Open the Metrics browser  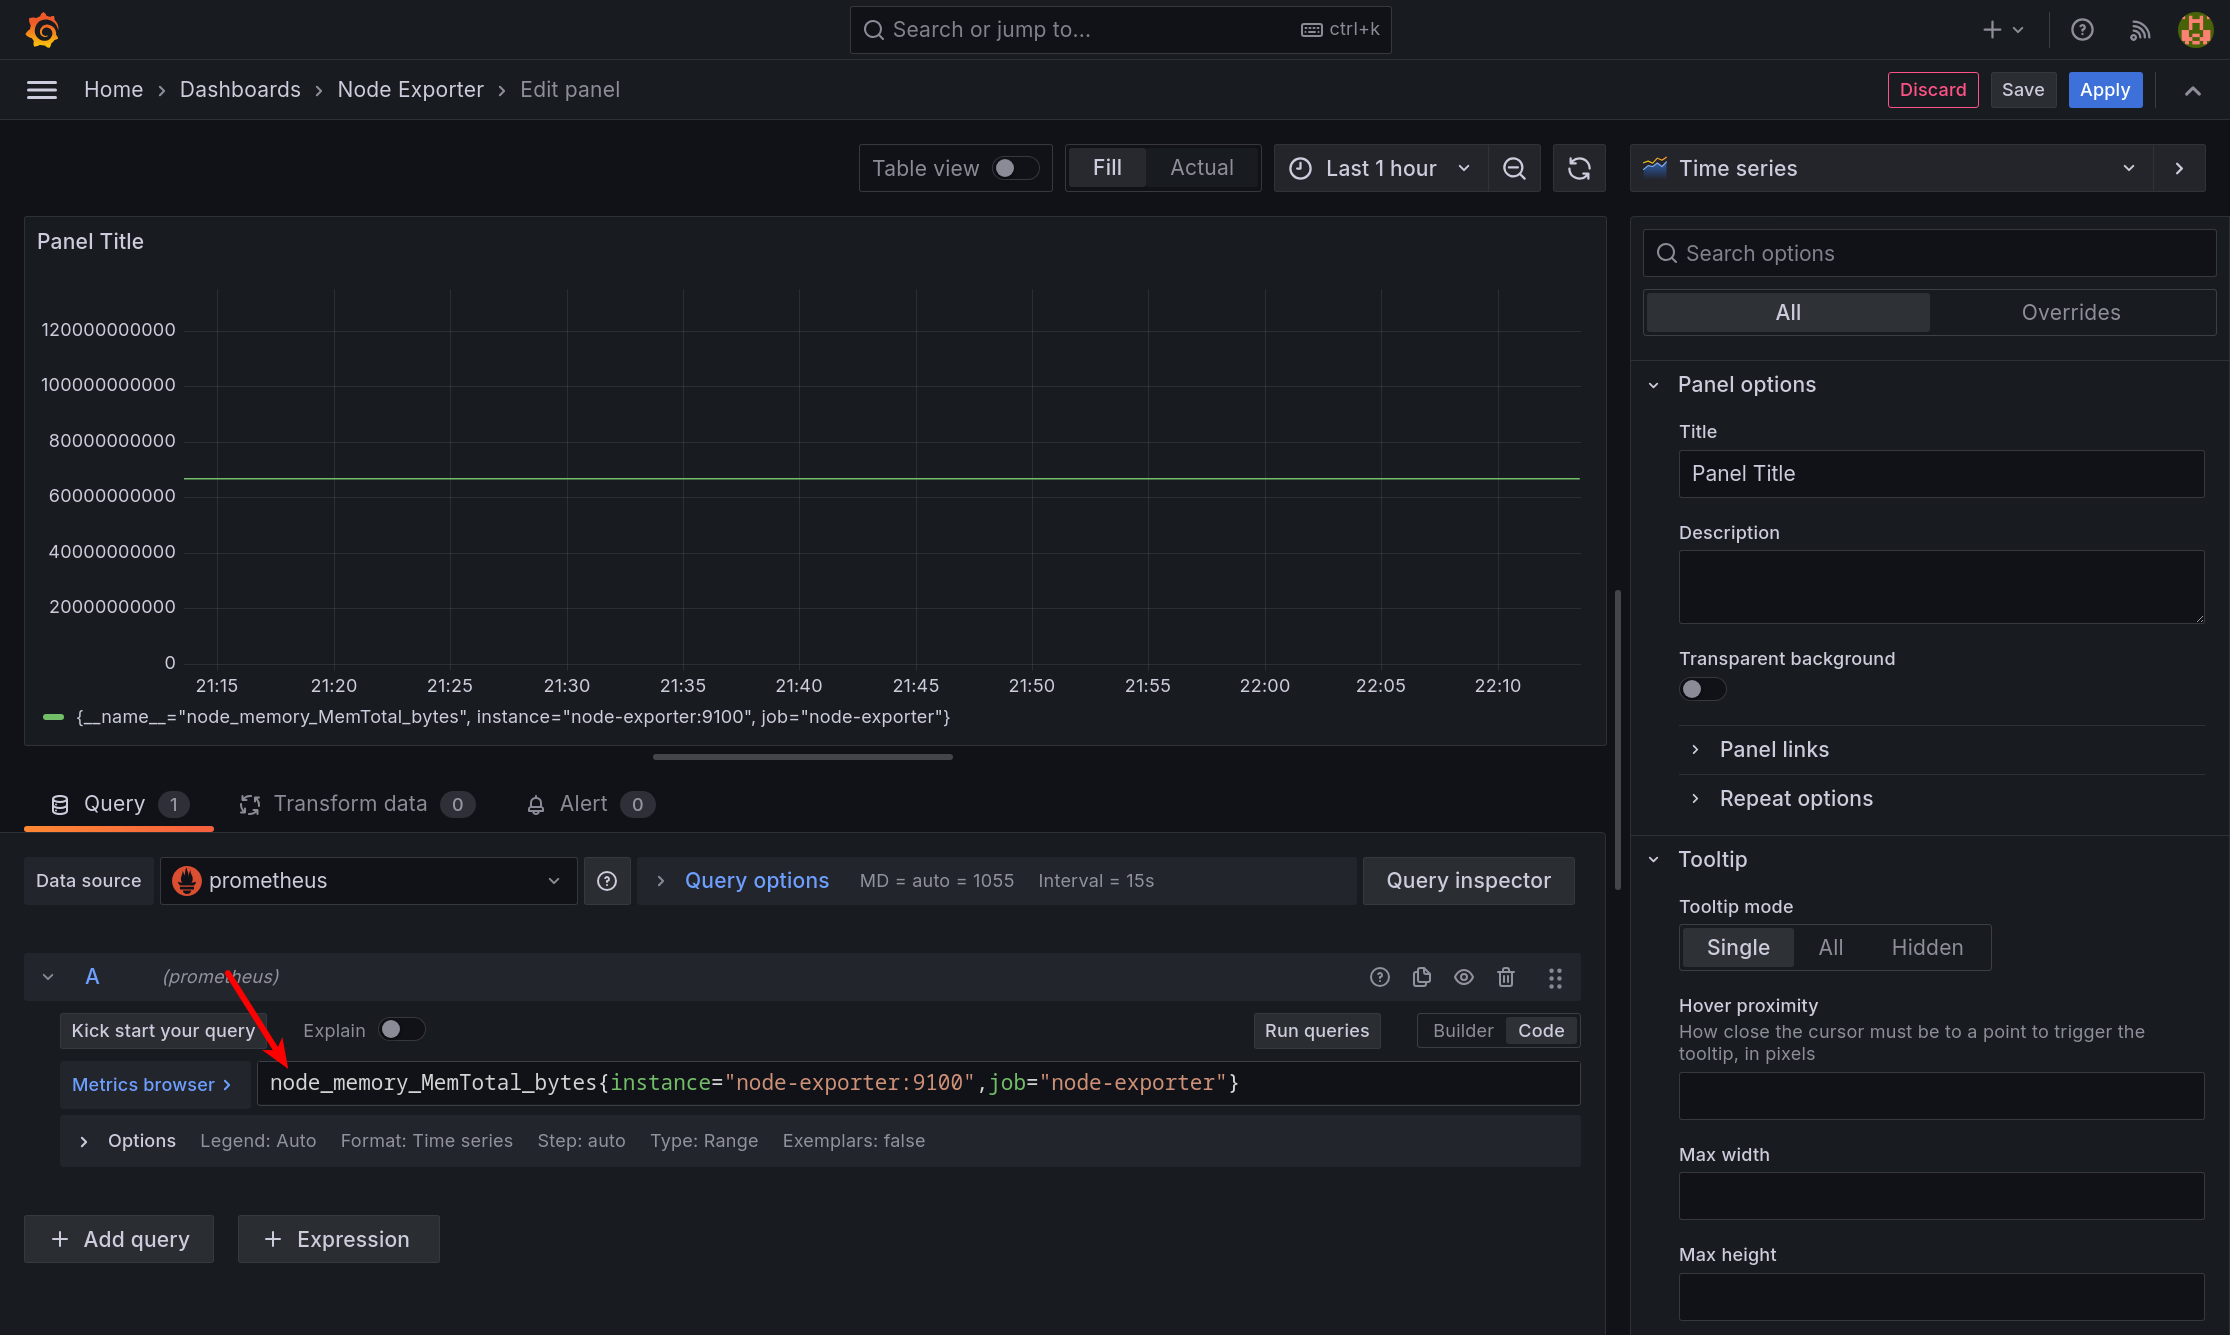[154, 1085]
